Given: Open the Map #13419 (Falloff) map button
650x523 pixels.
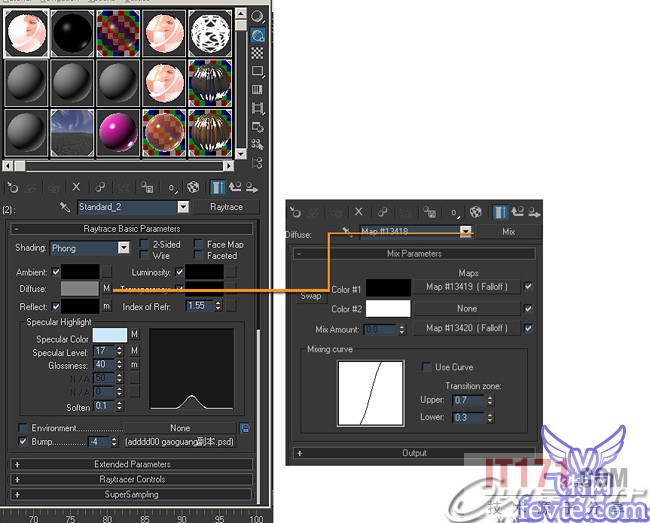Looking at the screenshot, I should [x=467, y=287].
